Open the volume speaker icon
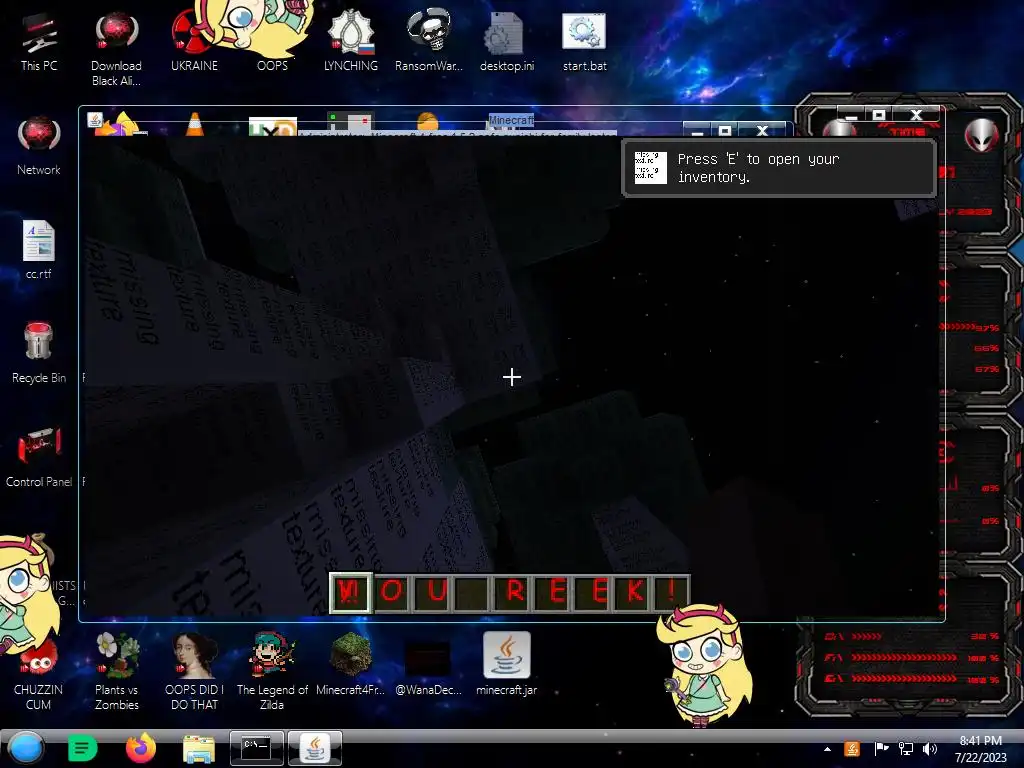The height and width of the screenshot is (768, 1024). point(930,748)
